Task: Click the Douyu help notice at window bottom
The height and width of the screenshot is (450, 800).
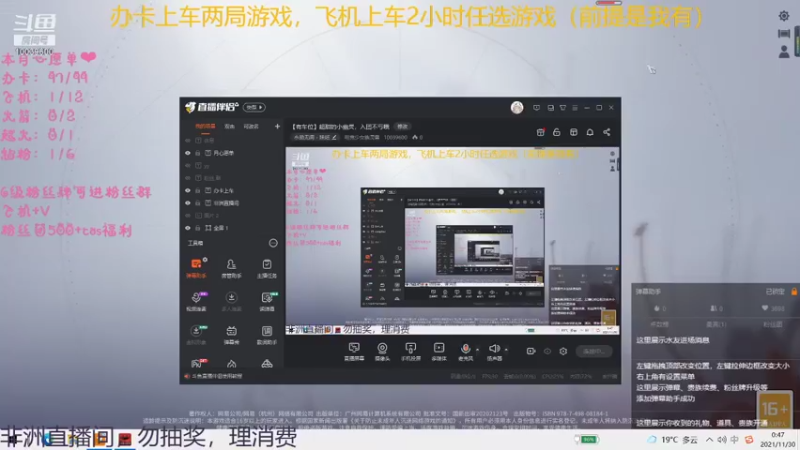Action: 214,376
